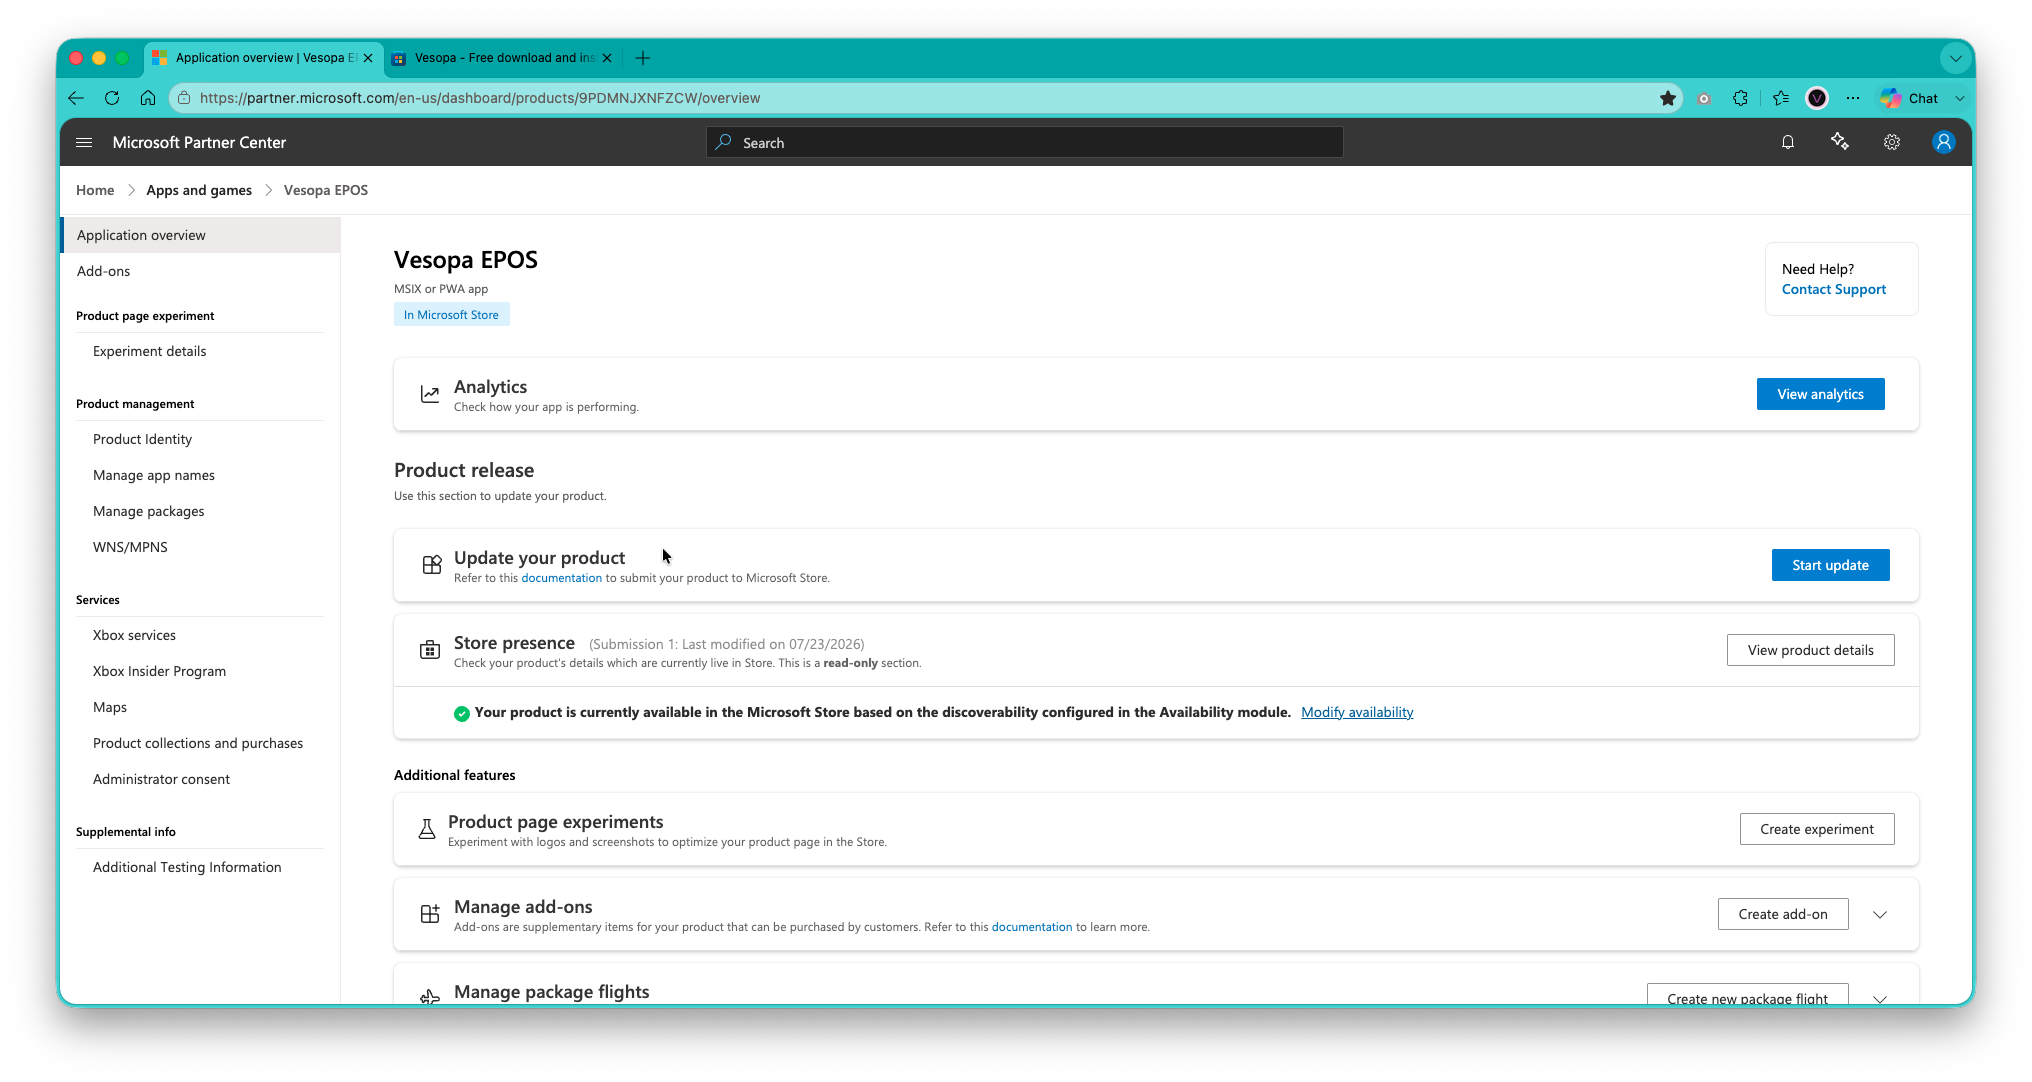The width and height of the screenshot is (2032, 1082).
Task: Open Xbox services in the sidebar
Action: tap(134, 635)
